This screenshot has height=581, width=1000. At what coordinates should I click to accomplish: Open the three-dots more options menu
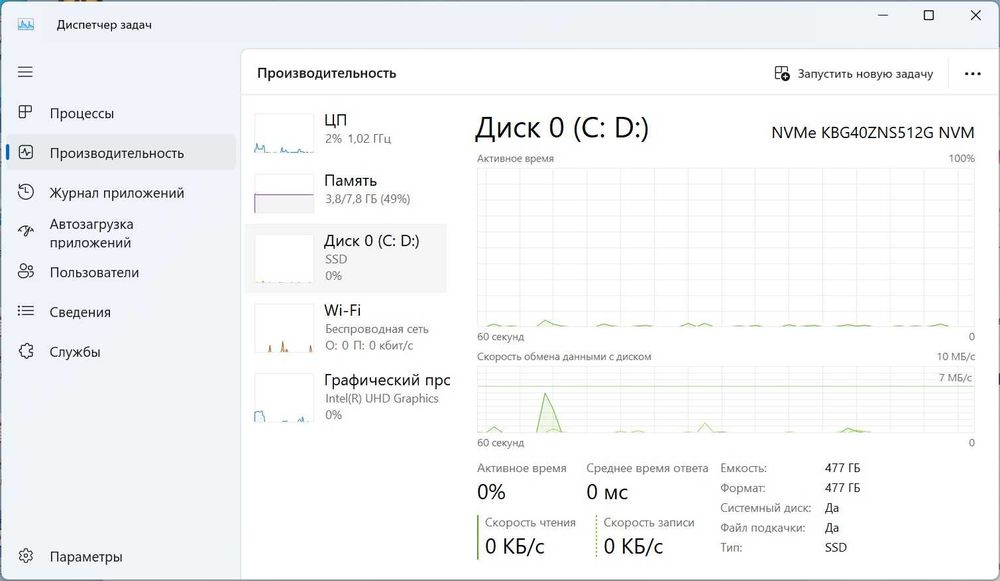pyautogui.click(x=972, y=74)
